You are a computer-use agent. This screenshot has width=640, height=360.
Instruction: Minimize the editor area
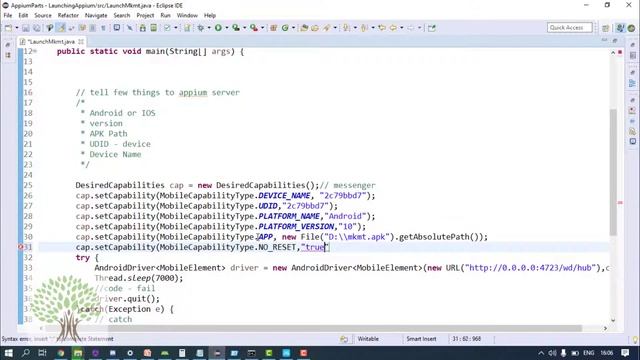[x=604, y=40]
